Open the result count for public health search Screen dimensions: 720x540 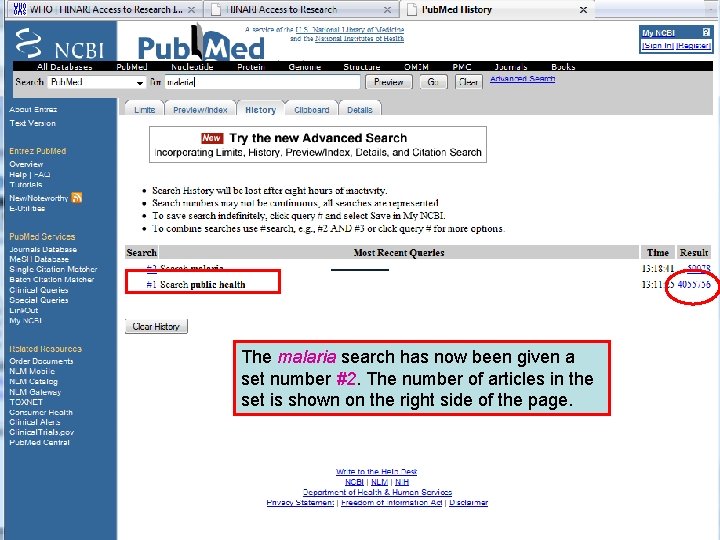(x=694, y=285)
